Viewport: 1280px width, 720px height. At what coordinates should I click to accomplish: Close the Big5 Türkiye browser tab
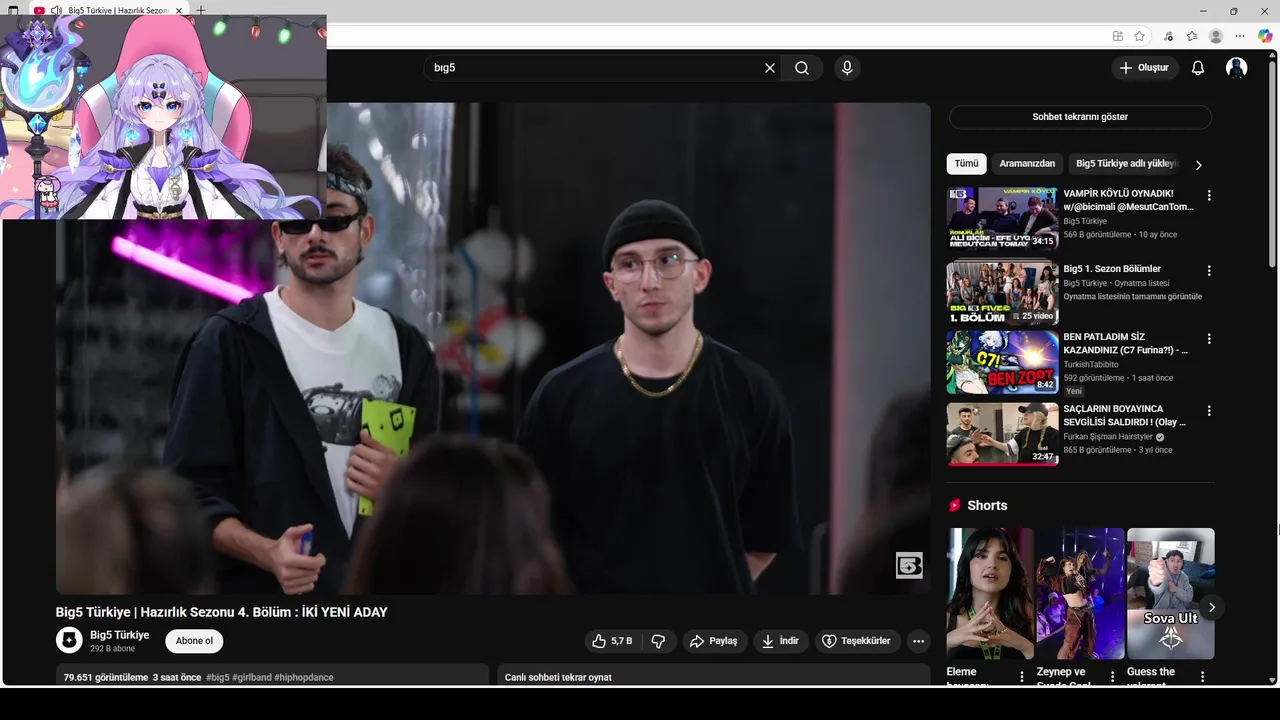point(180,11)
